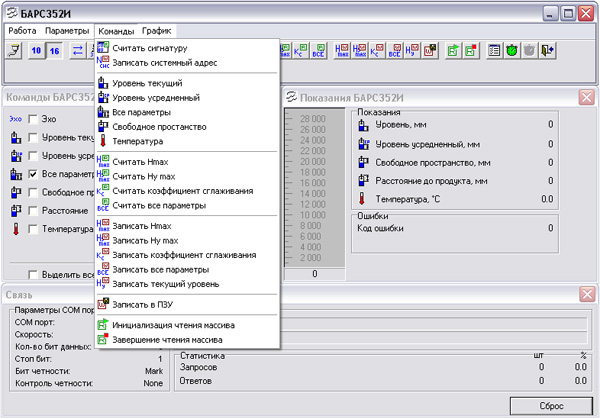Image resolution: width=600 pixels, height=419 pixels.
Task: Enable the Уровень текущий checkbox in commands panel
Action: pos(33,138)
